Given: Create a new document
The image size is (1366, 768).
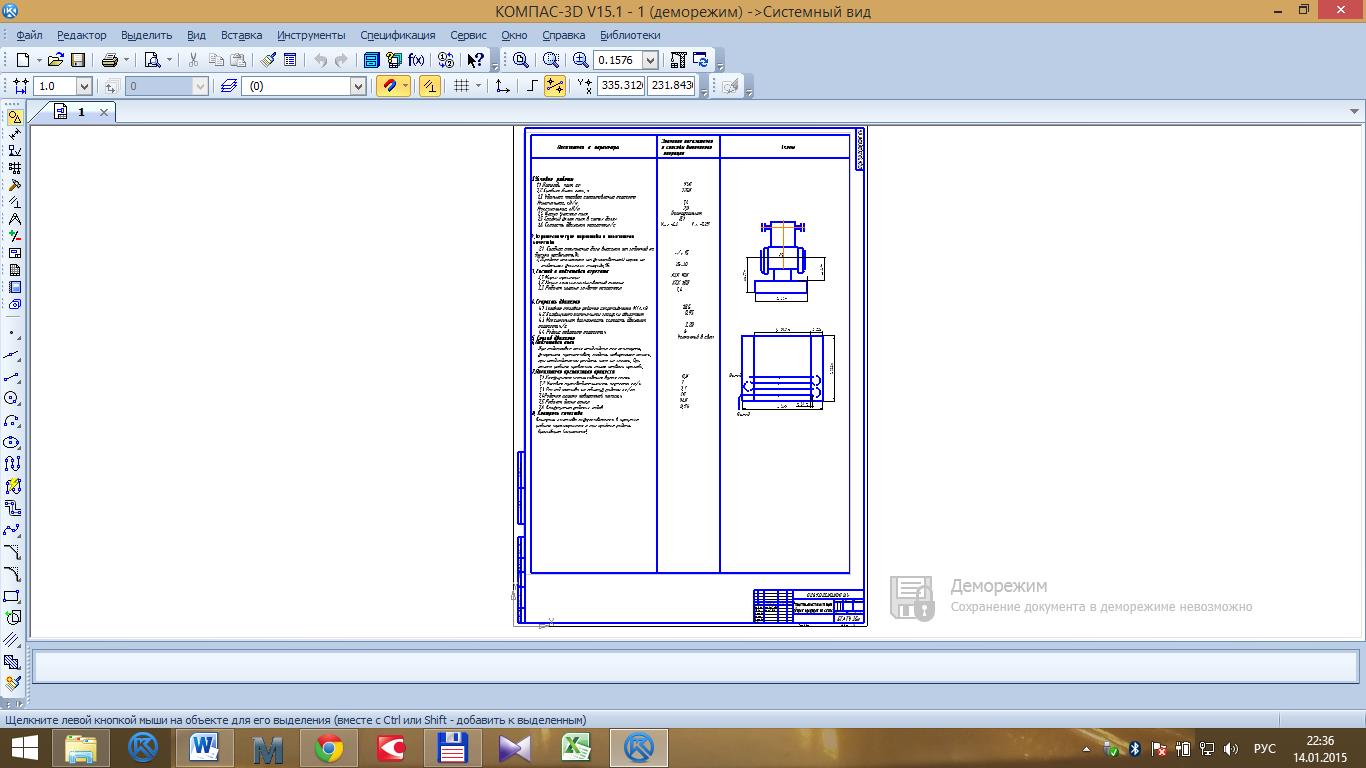Looking at the screenshot, I should pyautogui.click(x=23, y=60).
